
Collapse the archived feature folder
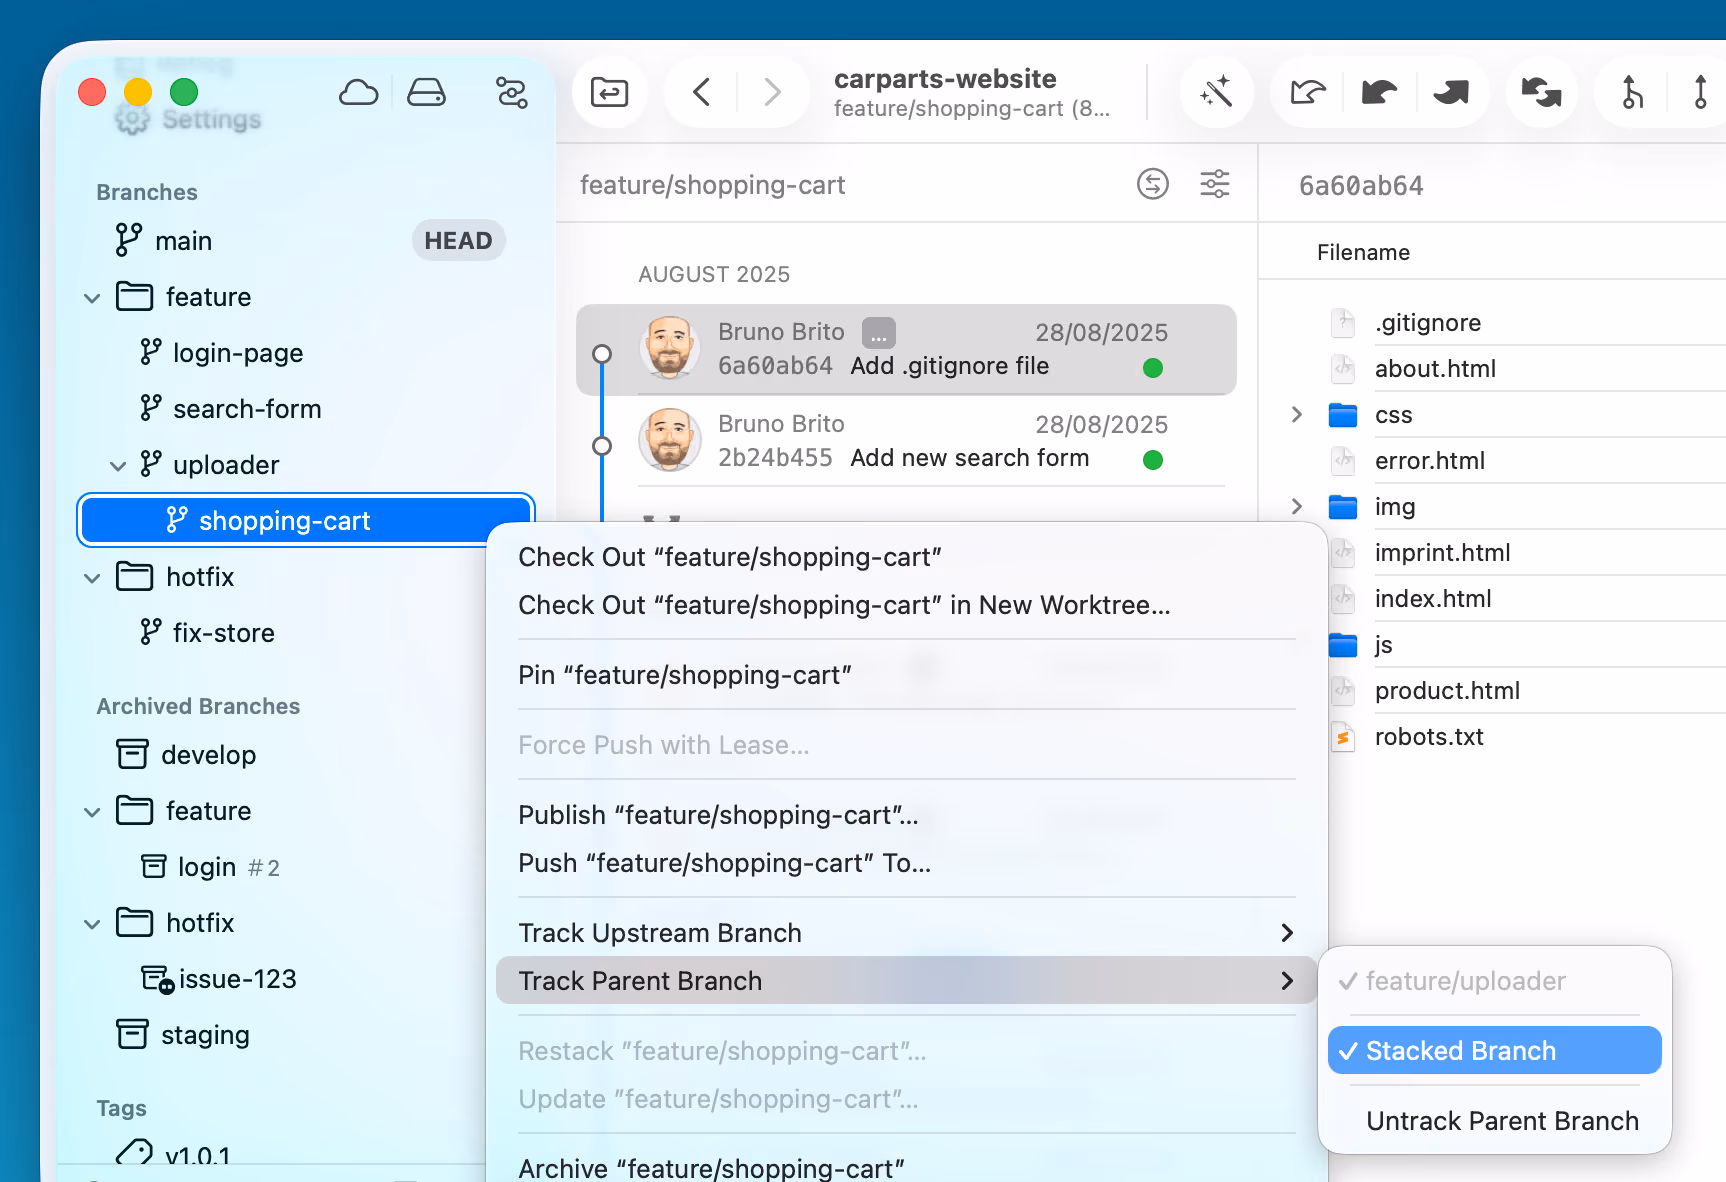pos(92,812)
